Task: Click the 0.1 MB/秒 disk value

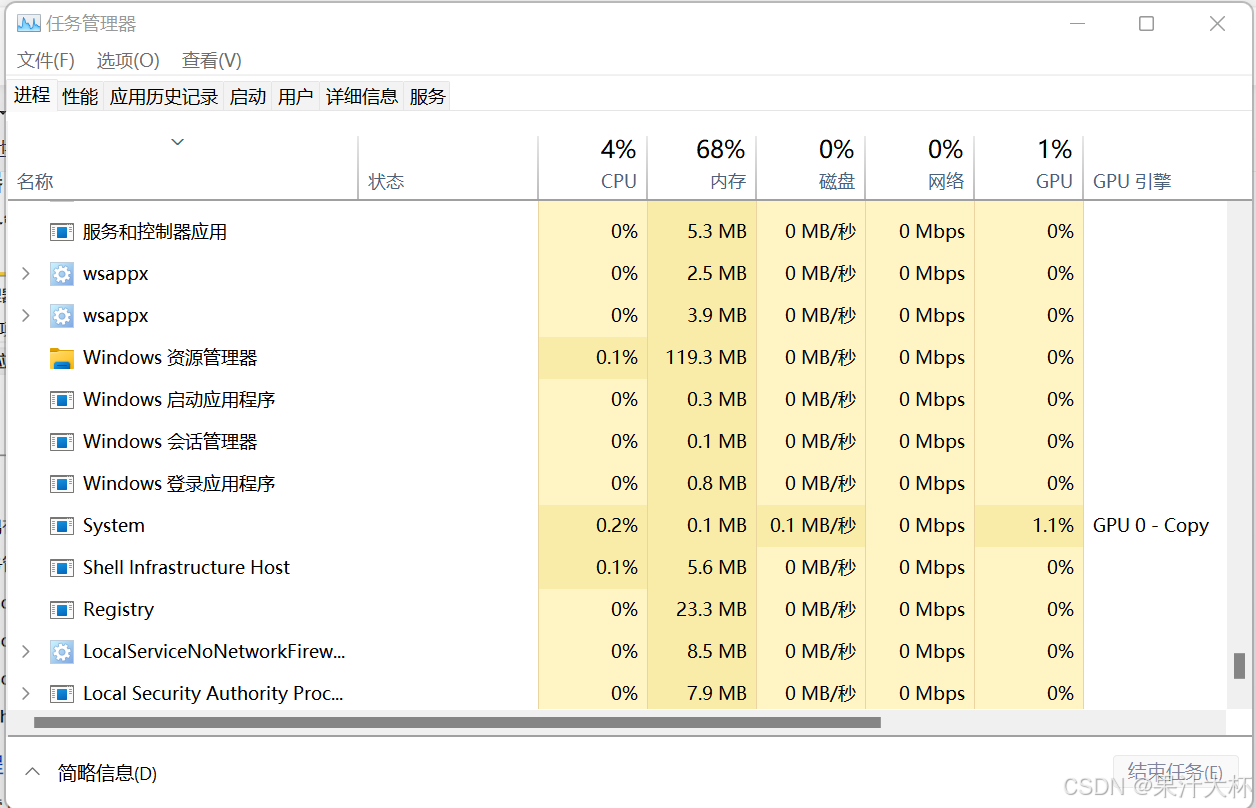Action: pyautogui.click(x=813, y=526)
